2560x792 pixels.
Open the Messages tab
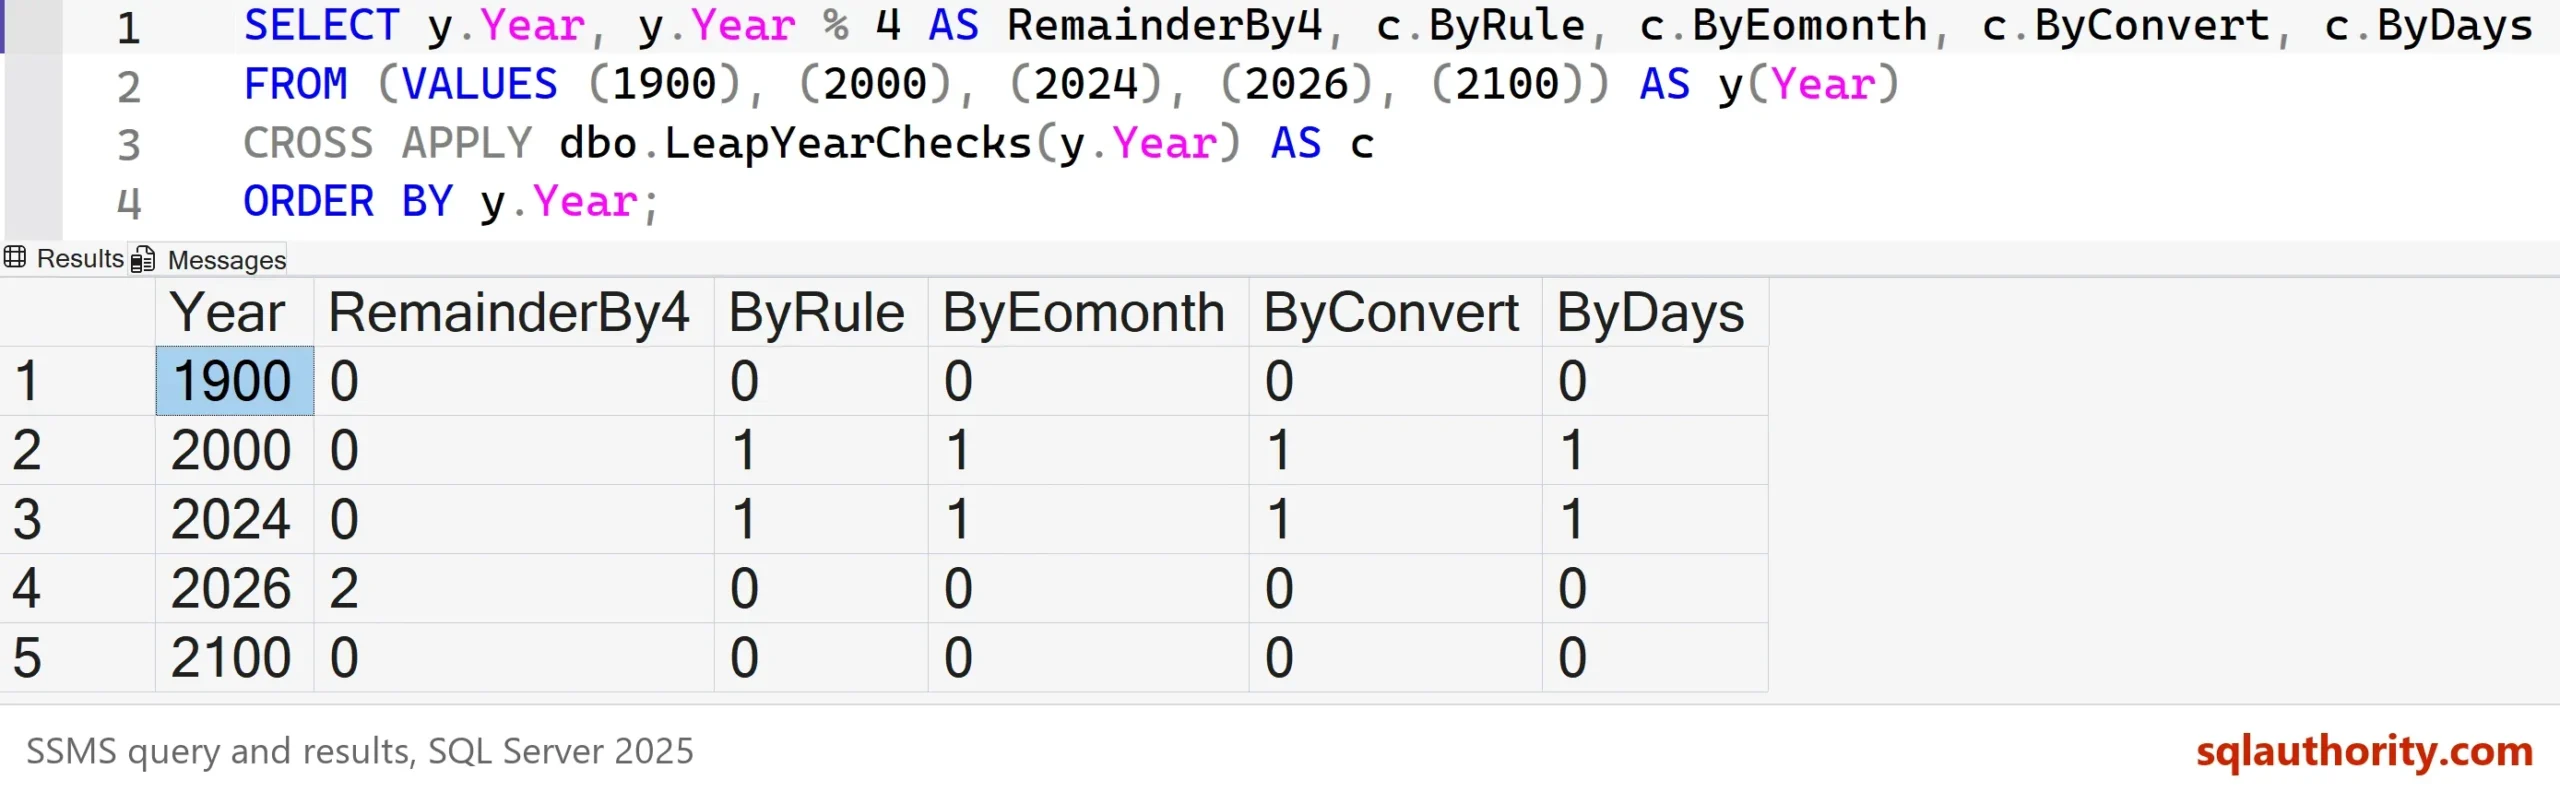click(209, 260)
